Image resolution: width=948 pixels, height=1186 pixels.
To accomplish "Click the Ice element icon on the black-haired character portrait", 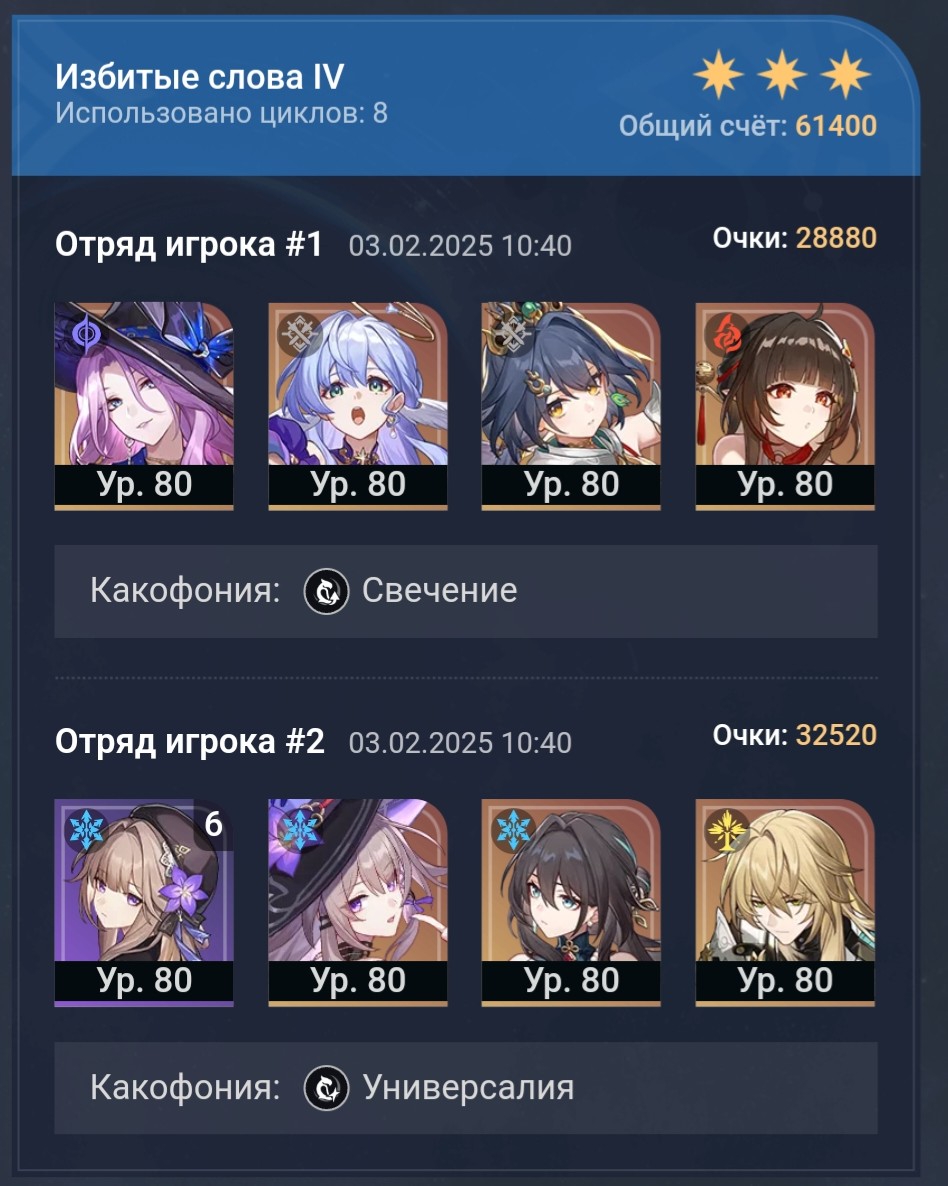I will [513, 830].
